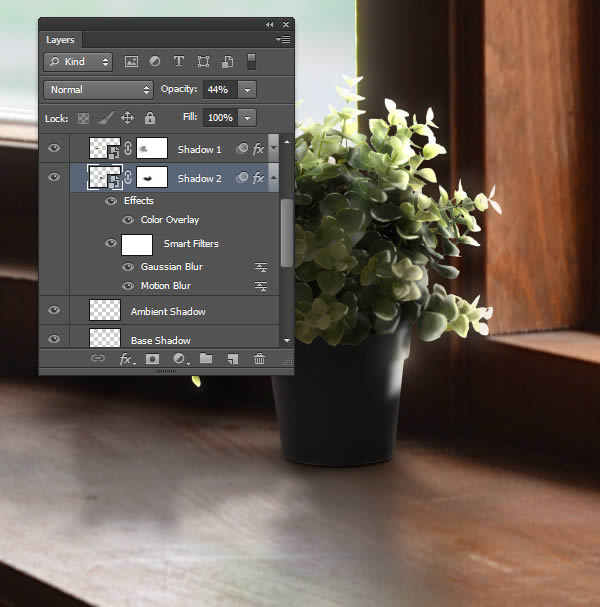Toggle Smart Filters visibility eye
This screenshot has width=600, height=607.
tap(111, 243)
